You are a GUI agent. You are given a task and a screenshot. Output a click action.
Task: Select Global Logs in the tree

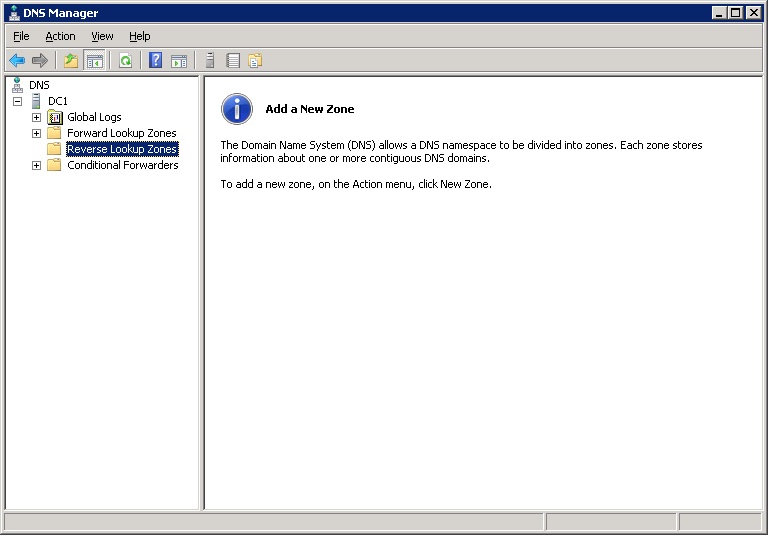click(x=94, y=117)
